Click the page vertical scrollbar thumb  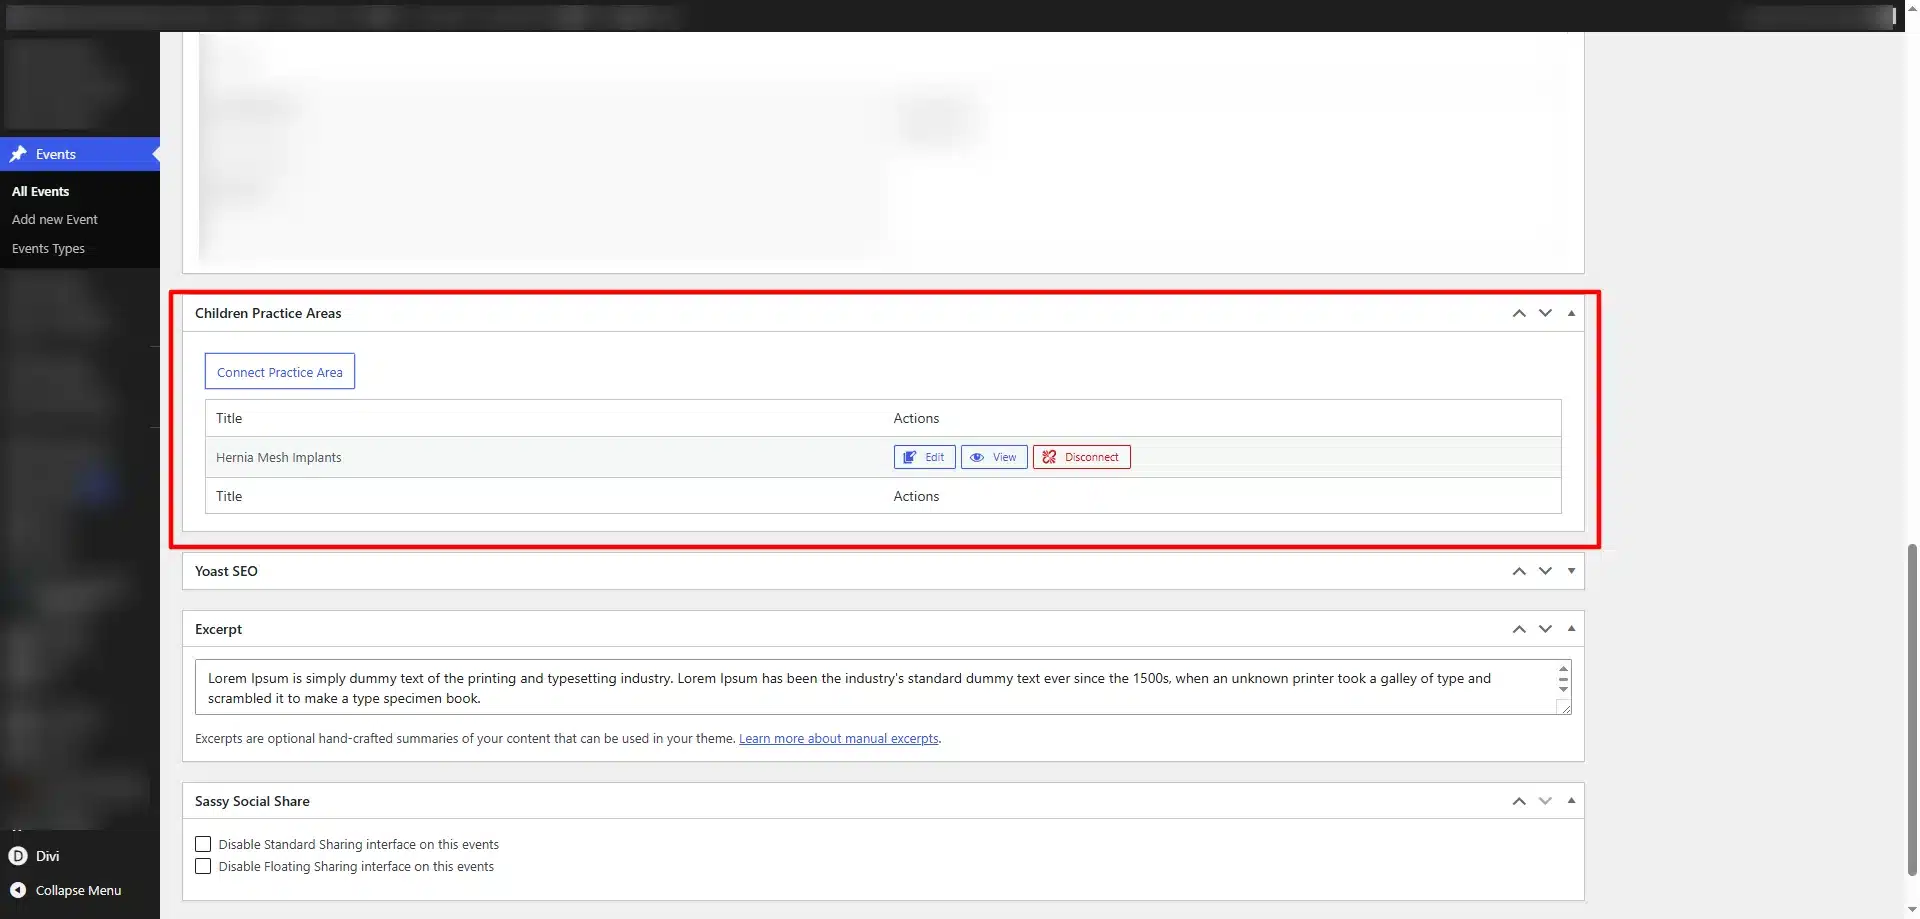(1912, 708)
